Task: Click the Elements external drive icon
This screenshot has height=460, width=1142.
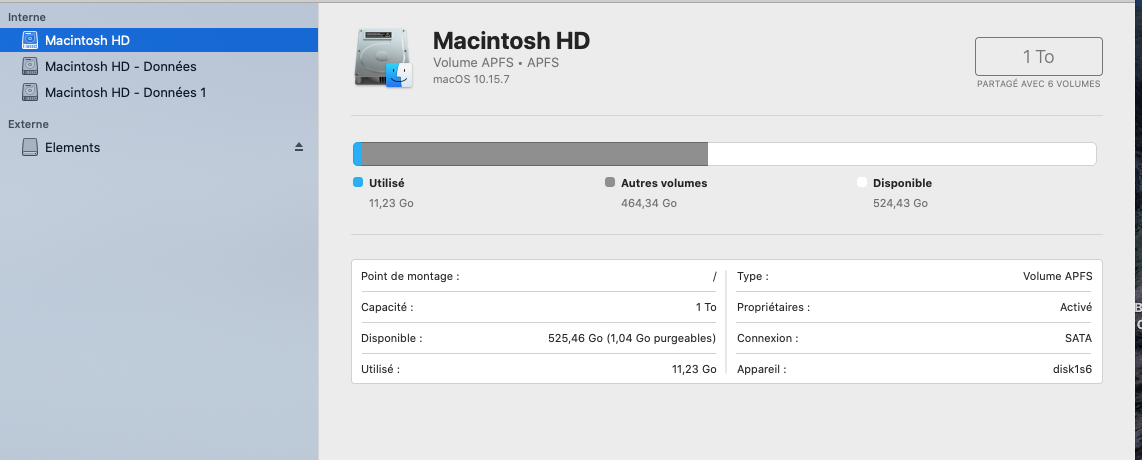Action: 30,147
